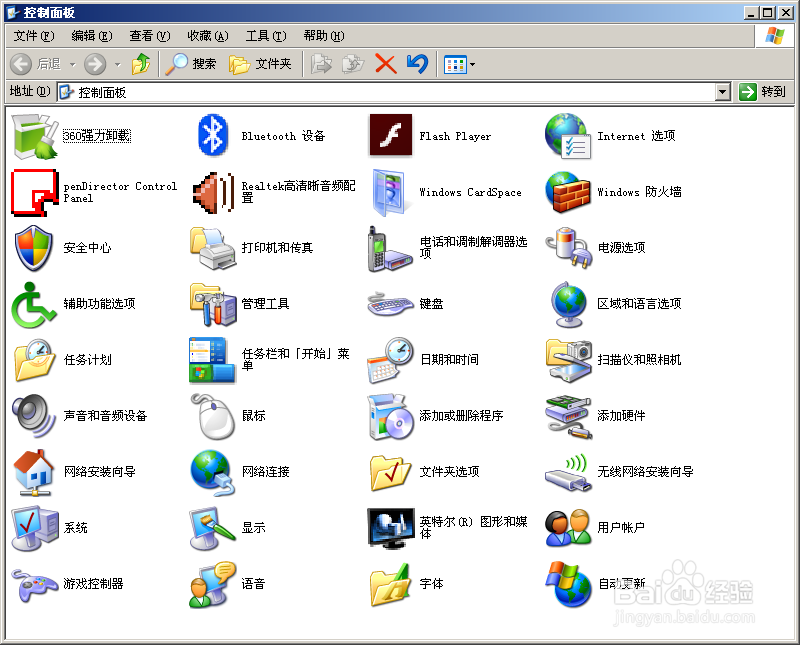
Task: Open 字体 fonts folder icon
Action: [x=390, y=585]
